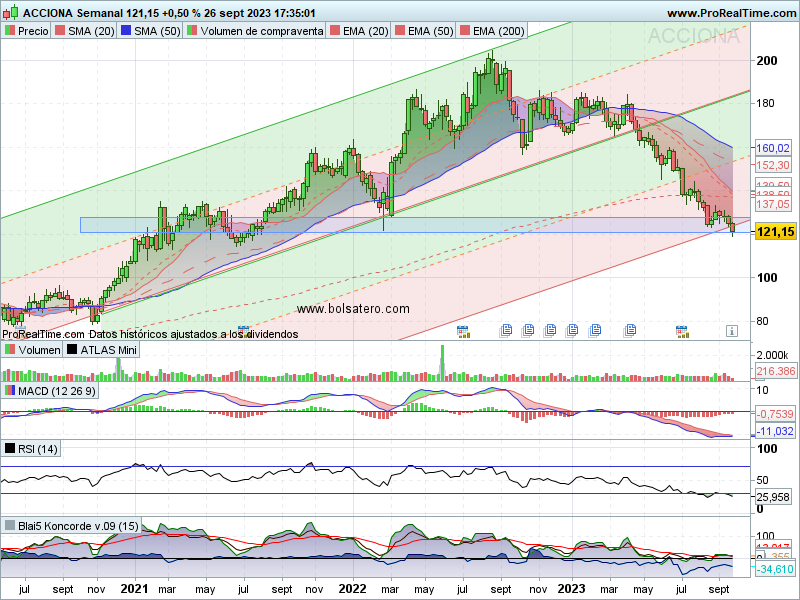Click the volume value label 216.386
This screenshot has height=600, width=800.
click(x=776, y=371)
